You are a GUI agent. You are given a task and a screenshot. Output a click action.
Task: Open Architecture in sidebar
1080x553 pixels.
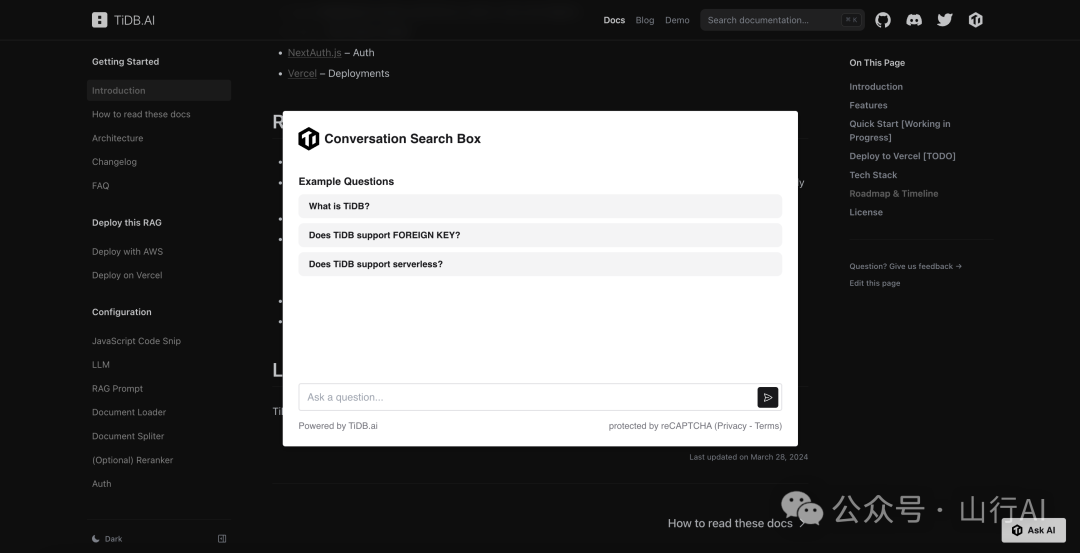click(x=118, y=138)
